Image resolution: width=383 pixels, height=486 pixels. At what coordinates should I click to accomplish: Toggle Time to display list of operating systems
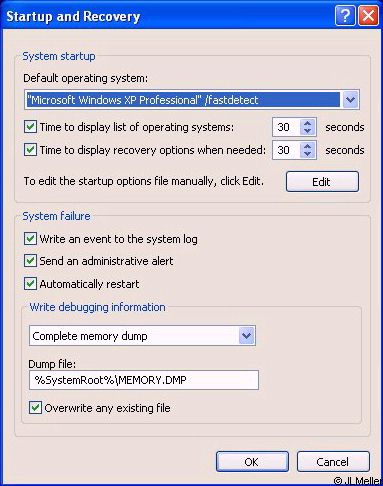(30, 127)
